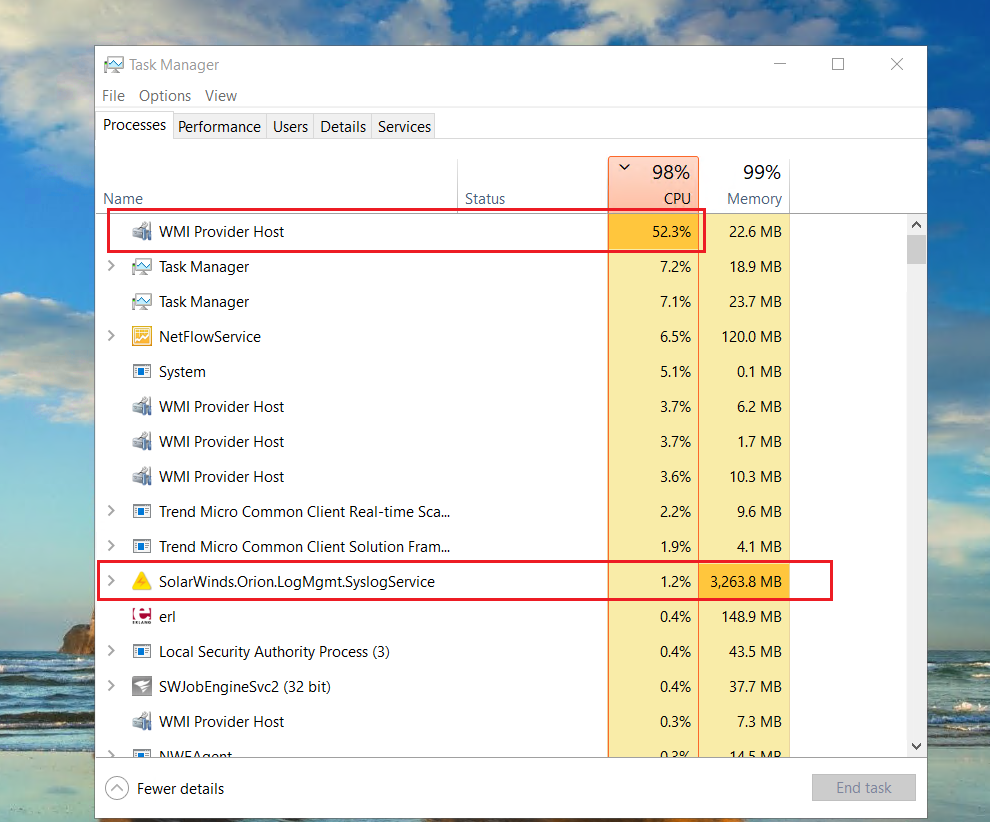Expand the Task Manager 7.2% process group
This screenshot has width=990, height=822.
coord(111,266)
